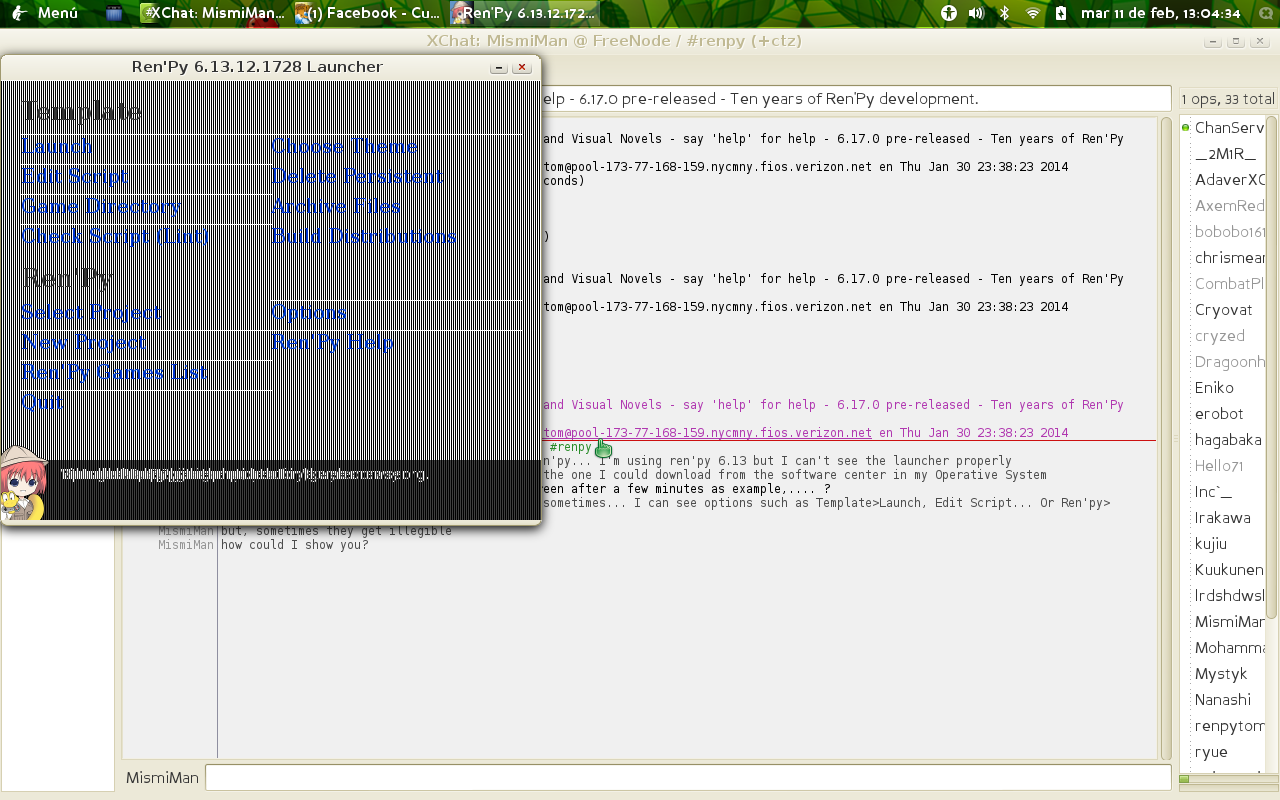
Task: Click the XChat message input box
Action: click(x=688, y=777)
